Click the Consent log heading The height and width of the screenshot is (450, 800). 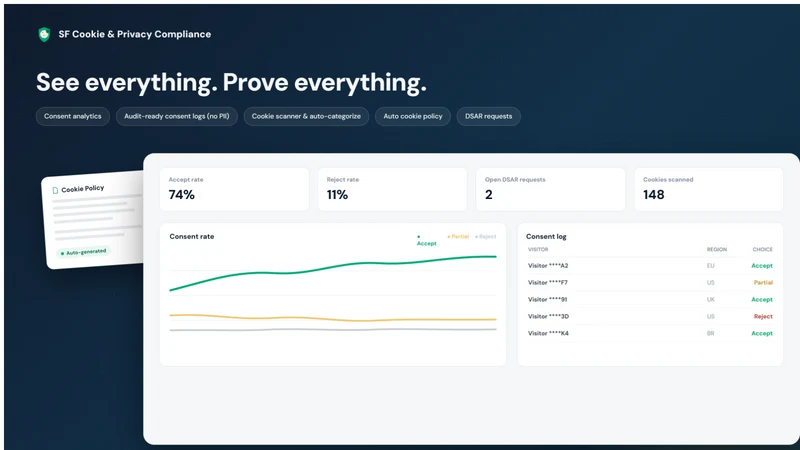tap(546, 236)
